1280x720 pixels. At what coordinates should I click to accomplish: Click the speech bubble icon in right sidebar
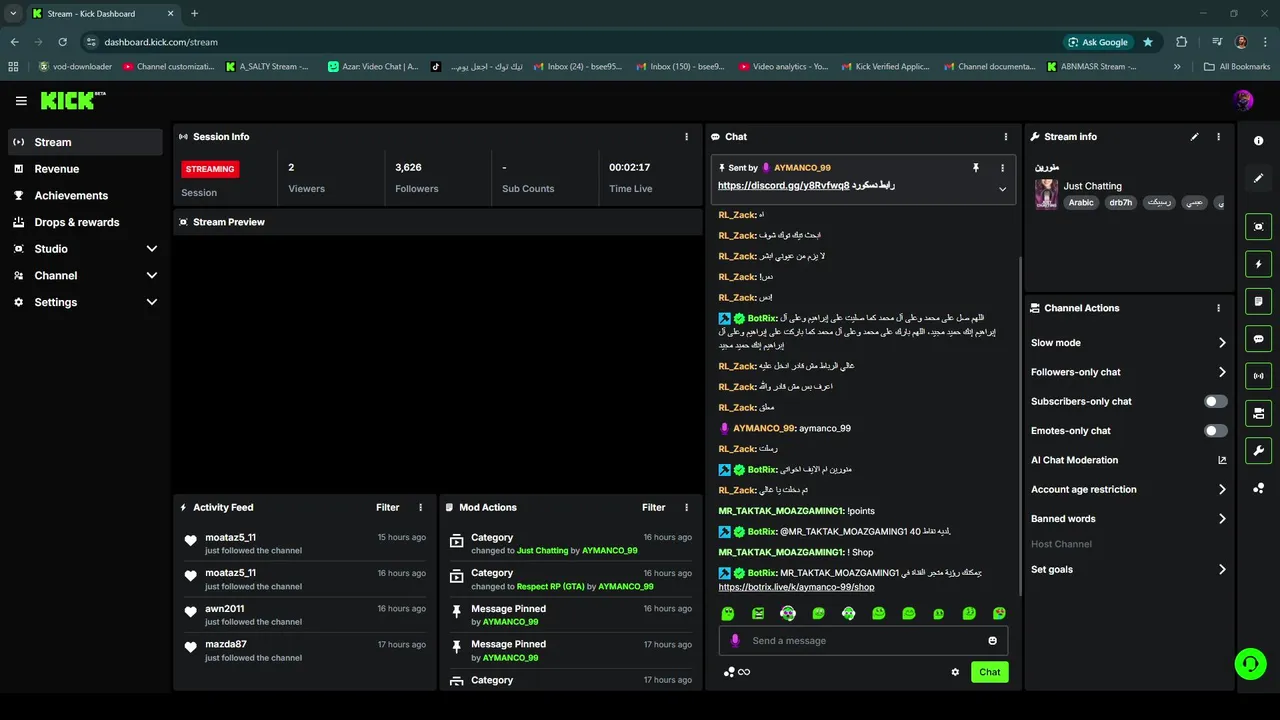pyautogui.click(x=1258, y=339)
